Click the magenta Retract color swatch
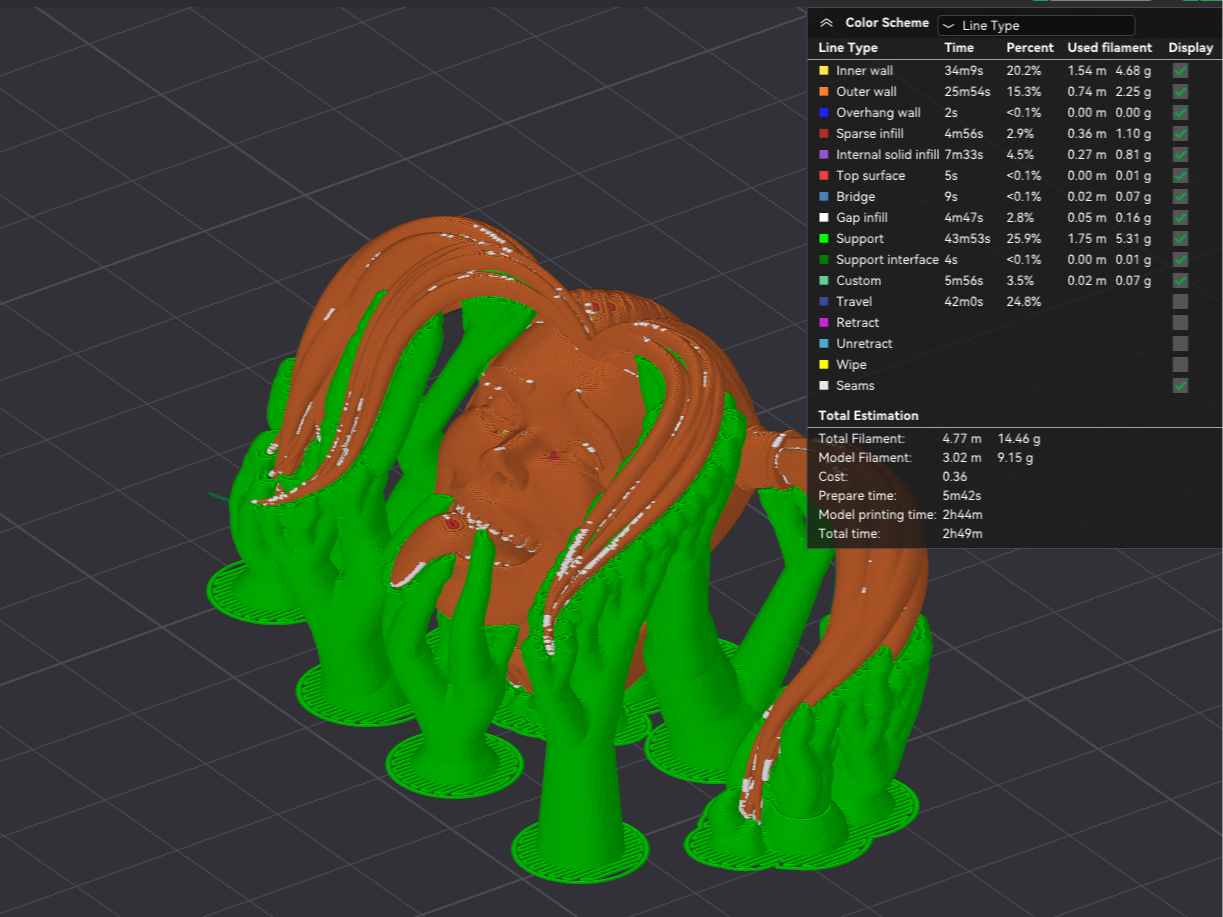The width and height of the screenshot is (1223, 917). [x=824, y=322]
